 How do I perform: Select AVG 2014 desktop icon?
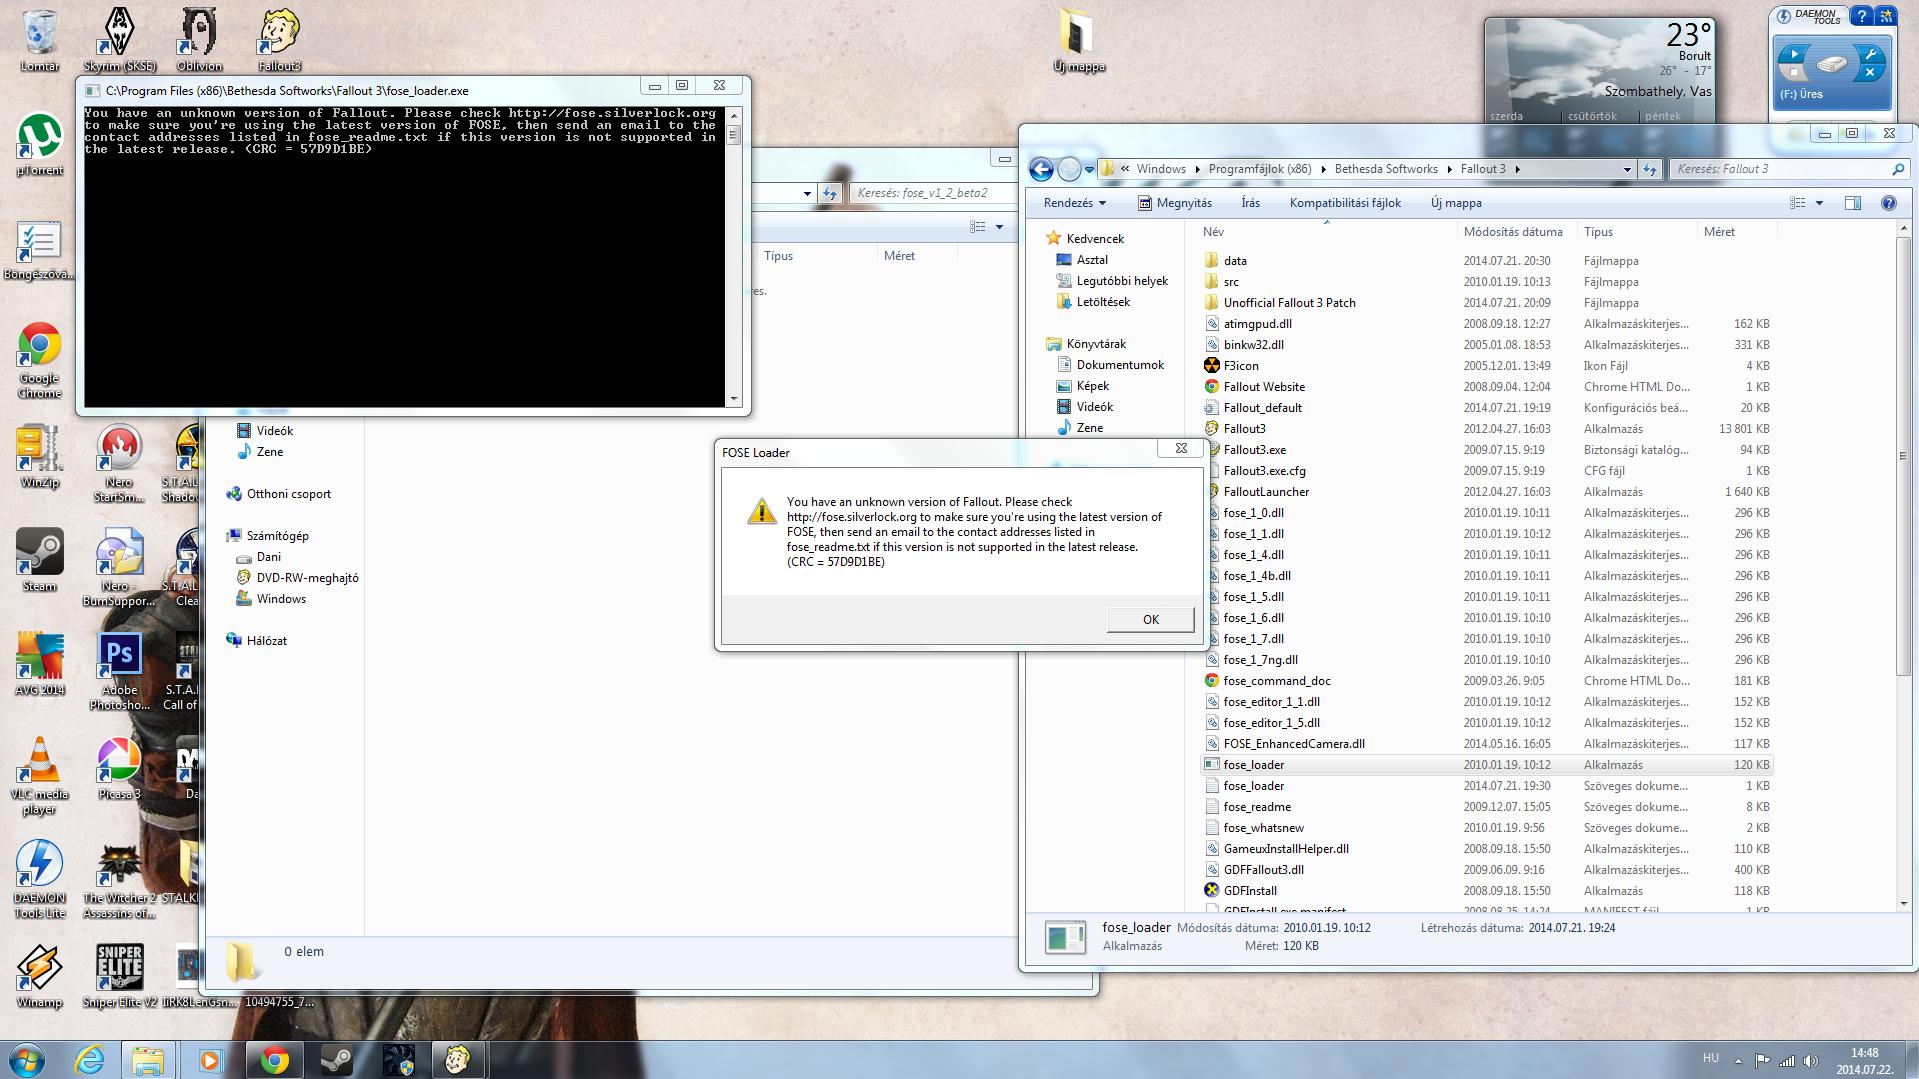coord(39,664)
